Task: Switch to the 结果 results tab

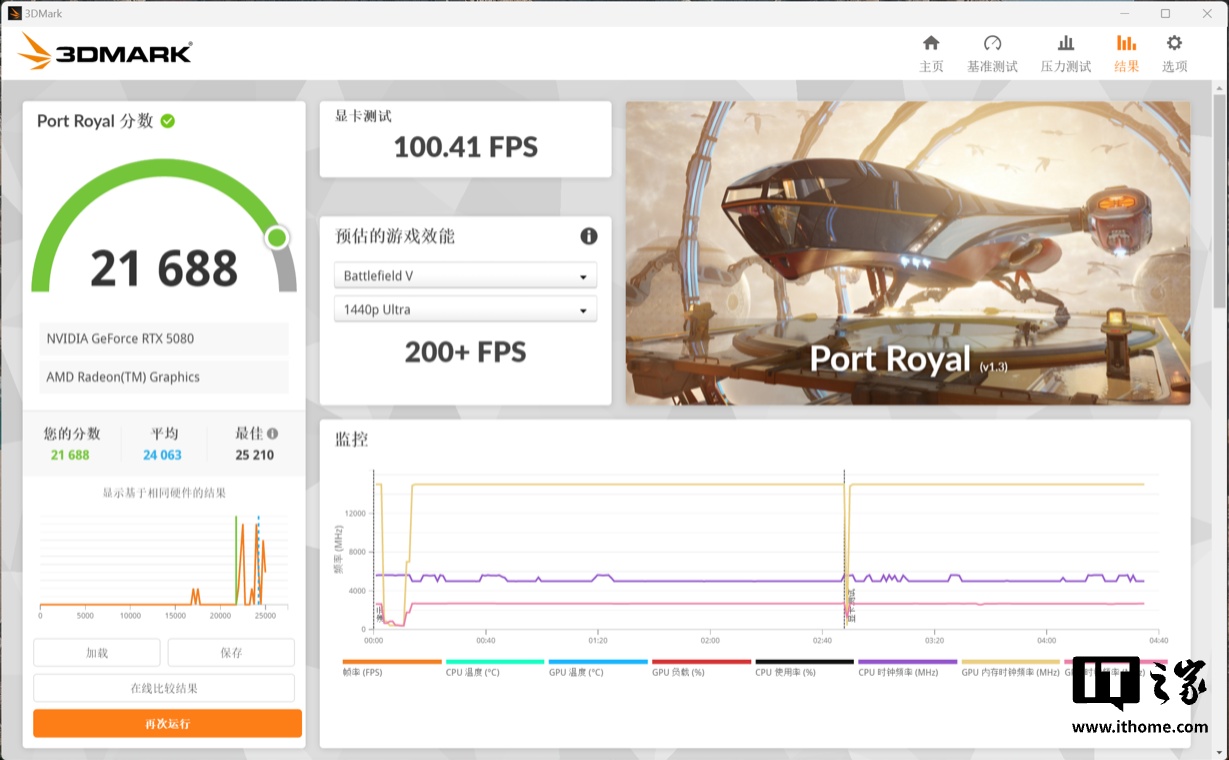Action: (x=1126, y=54)
